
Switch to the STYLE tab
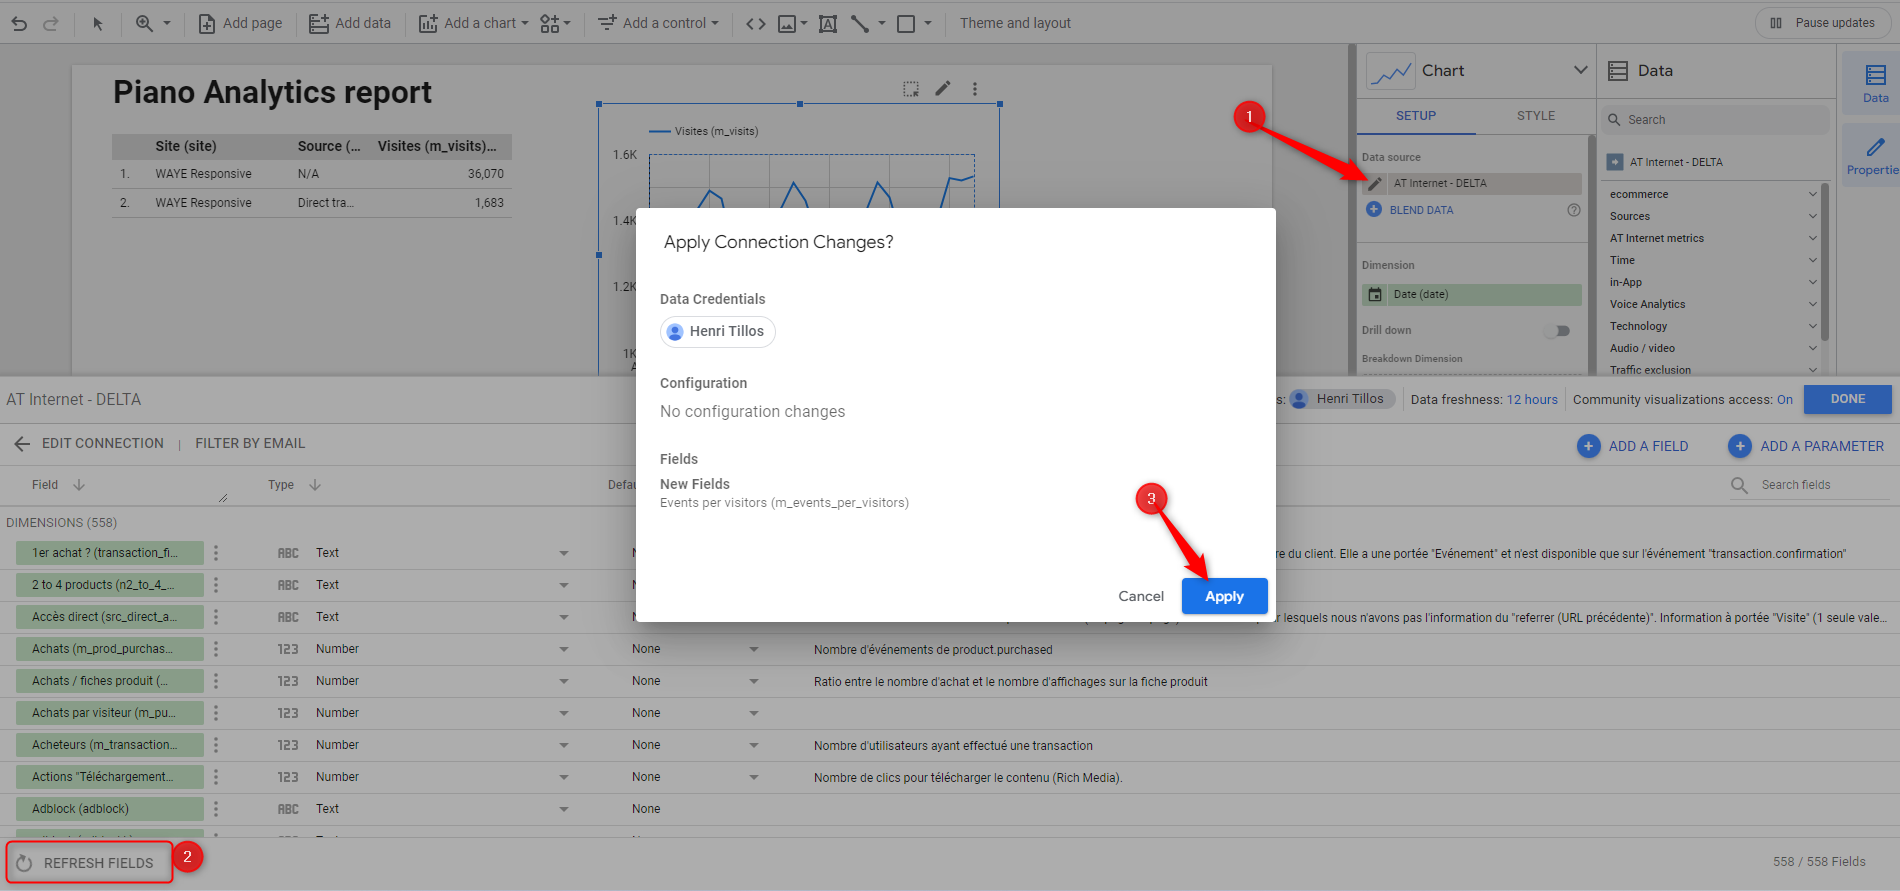coord(1535,116)
